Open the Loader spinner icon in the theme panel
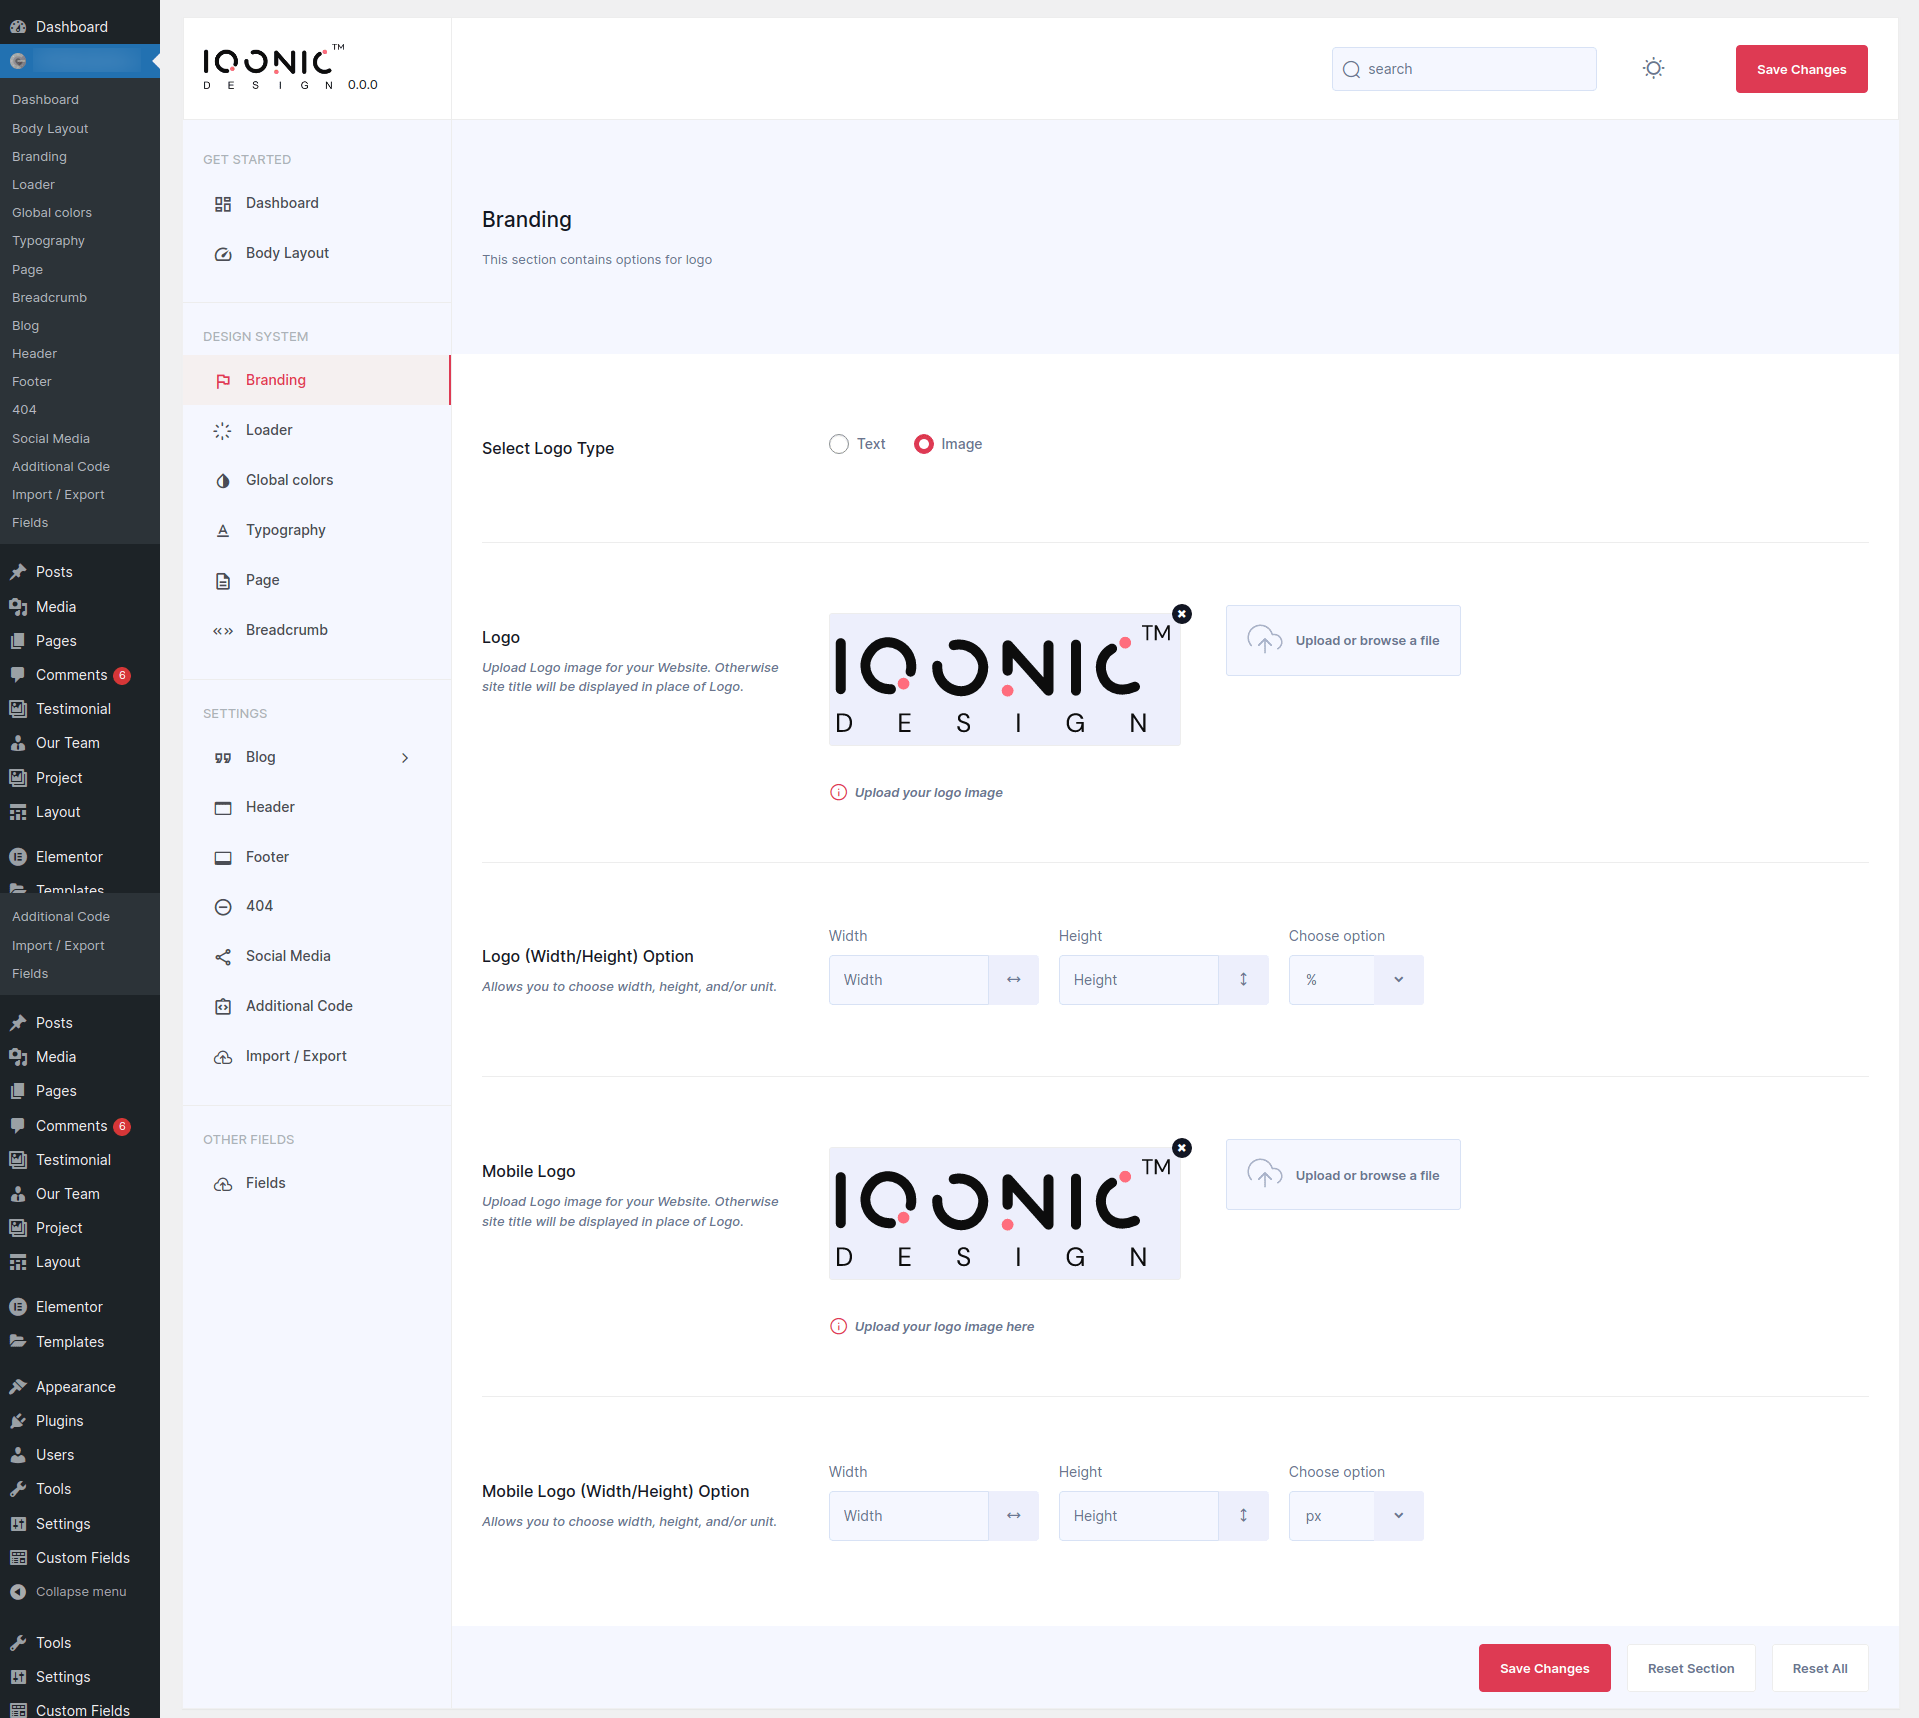This screenshot has width=1919, height=1718. click(223, 431)
